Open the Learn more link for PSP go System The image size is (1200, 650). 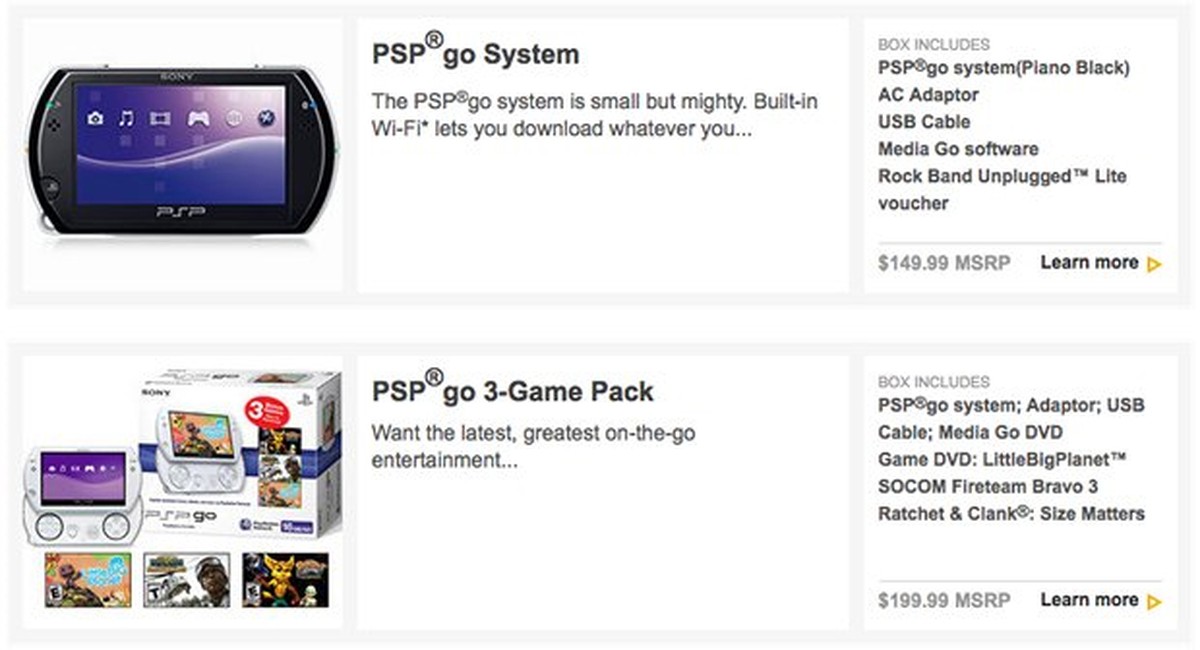pos(1090,262)
